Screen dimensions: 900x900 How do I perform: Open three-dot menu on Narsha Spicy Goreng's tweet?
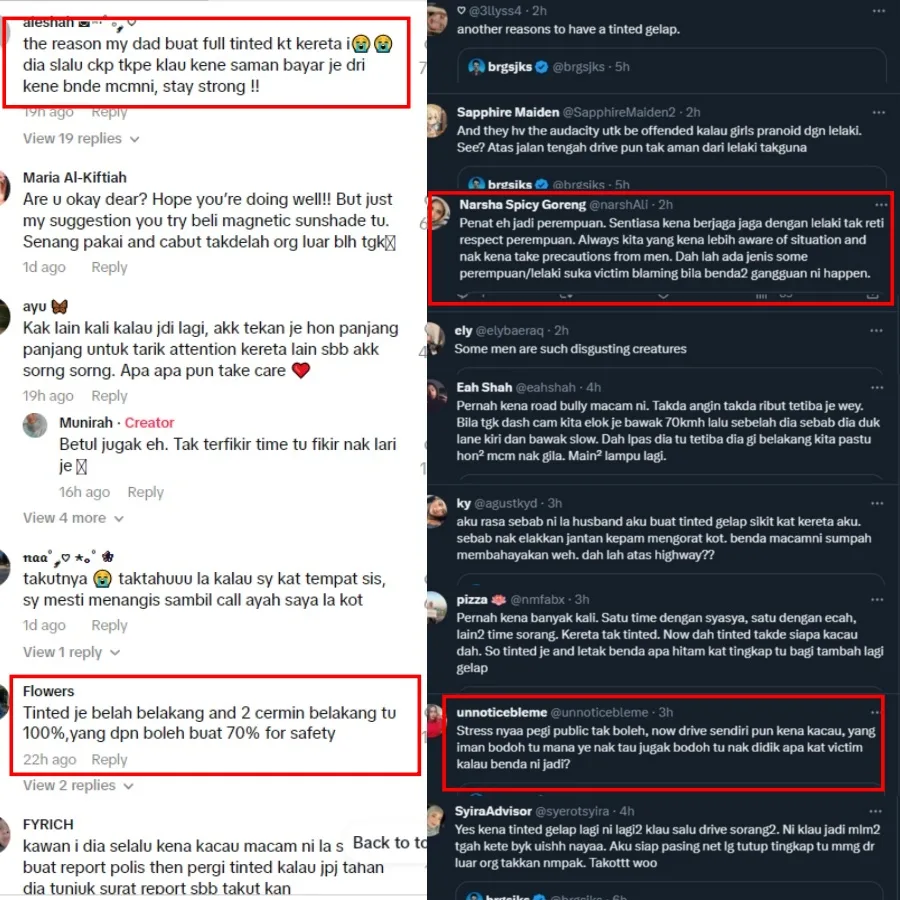click(x=876, y=205)
